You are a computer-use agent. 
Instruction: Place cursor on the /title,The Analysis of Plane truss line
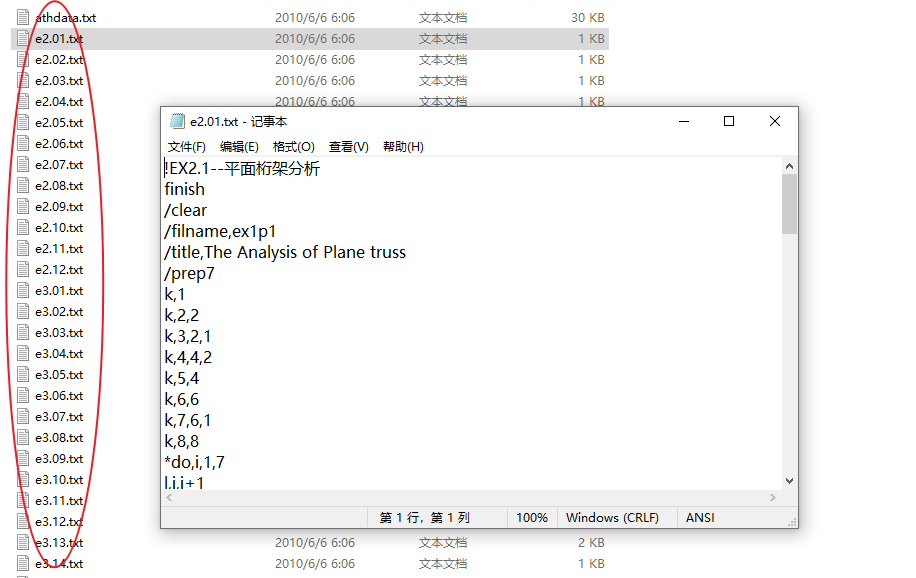tap(285, 252)
